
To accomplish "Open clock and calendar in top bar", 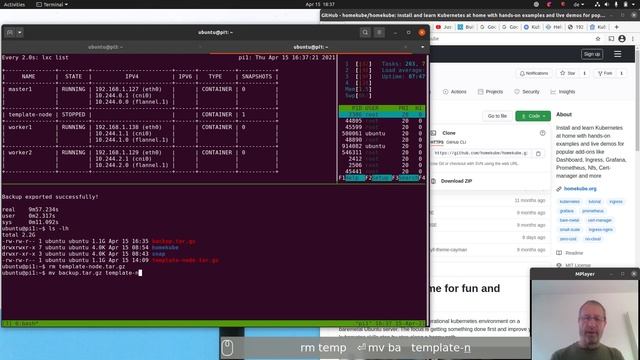I will pyautogui.click(x=320, y=4).
